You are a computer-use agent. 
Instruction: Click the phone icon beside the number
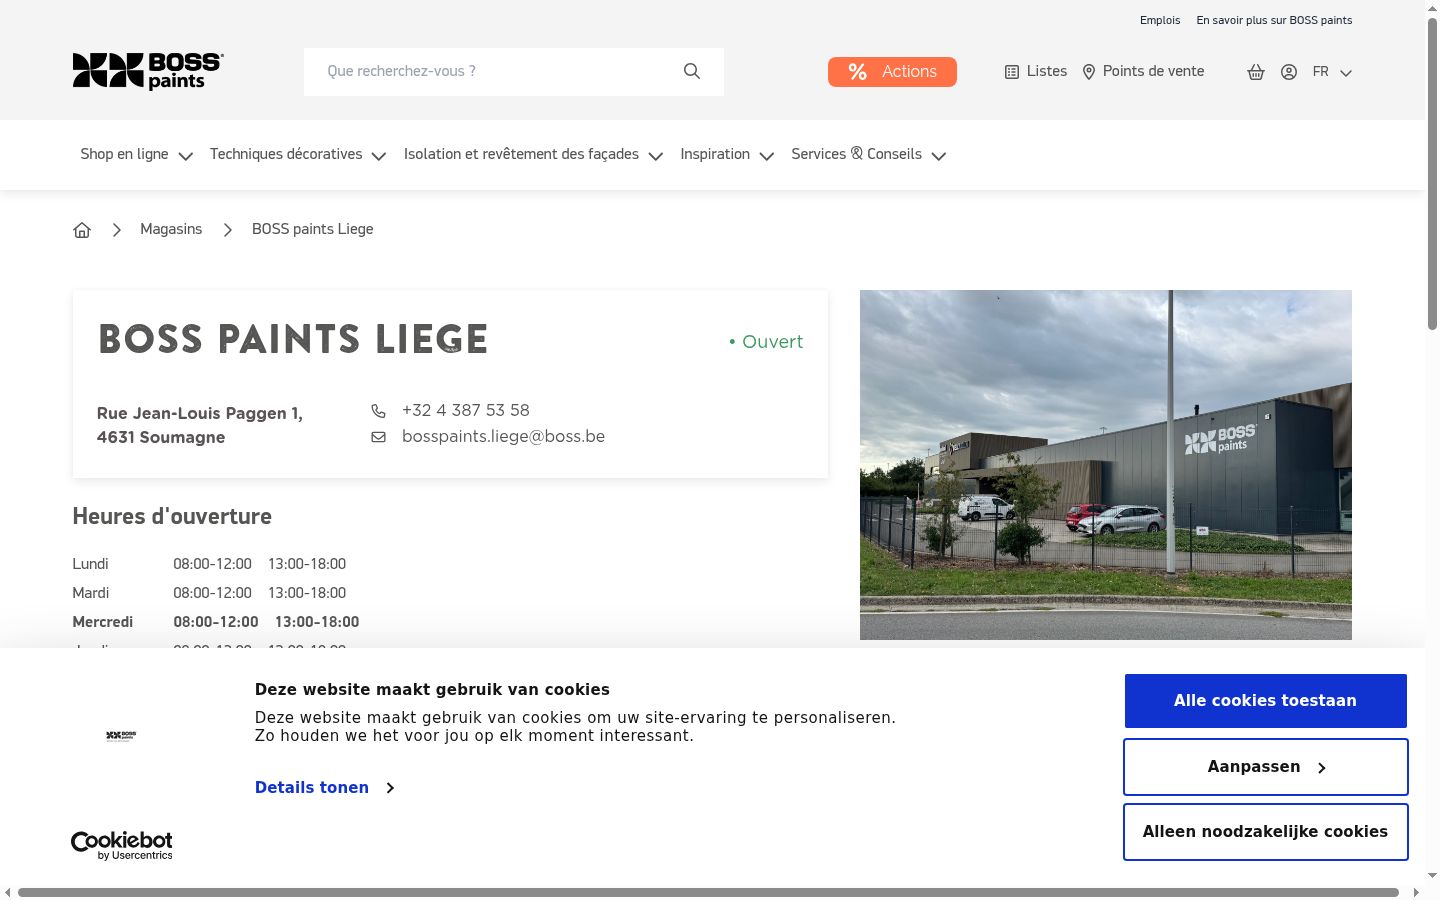378,411
